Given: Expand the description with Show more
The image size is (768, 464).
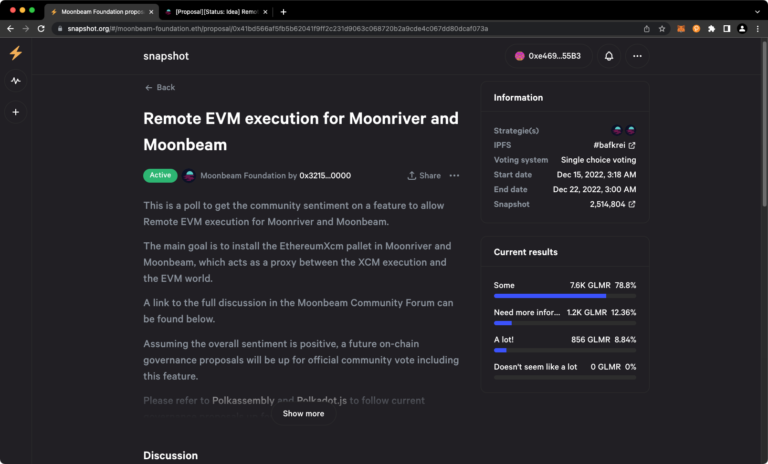Looking at the screenshot, I should 303,414.
